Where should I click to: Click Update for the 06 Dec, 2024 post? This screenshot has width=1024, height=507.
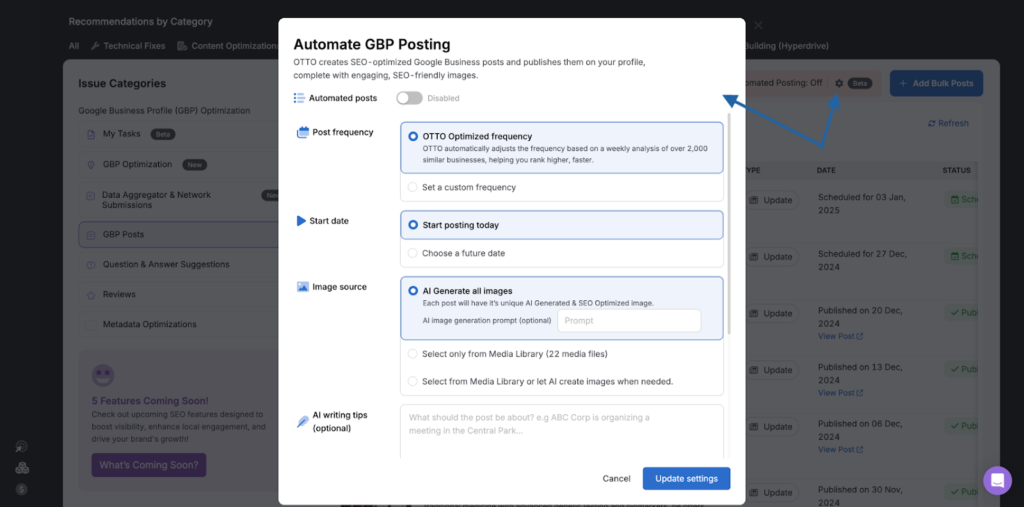click(771, 427)
